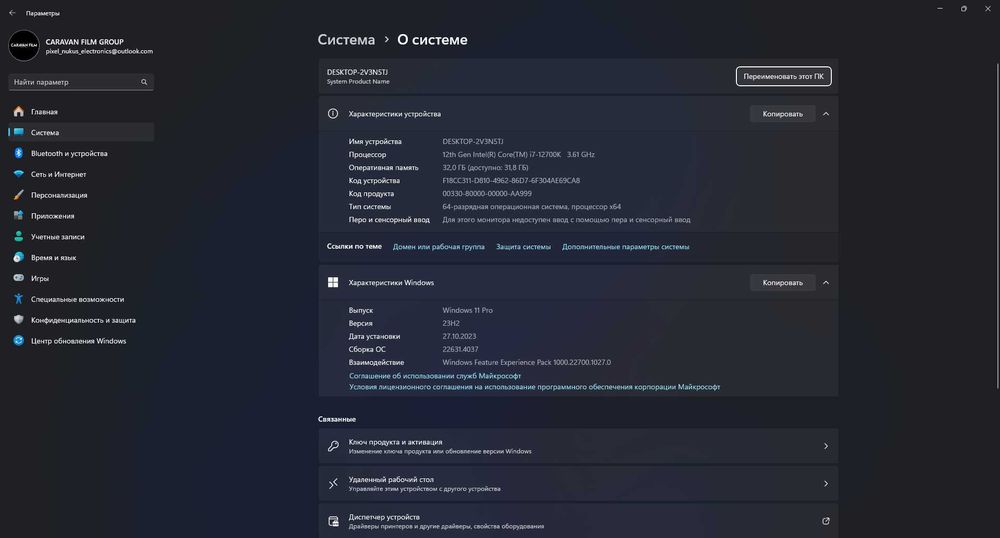The width and height of the screenshot is (1000, 538).
Task: Click the Время и язык globe icon
Action: (18, 257)
